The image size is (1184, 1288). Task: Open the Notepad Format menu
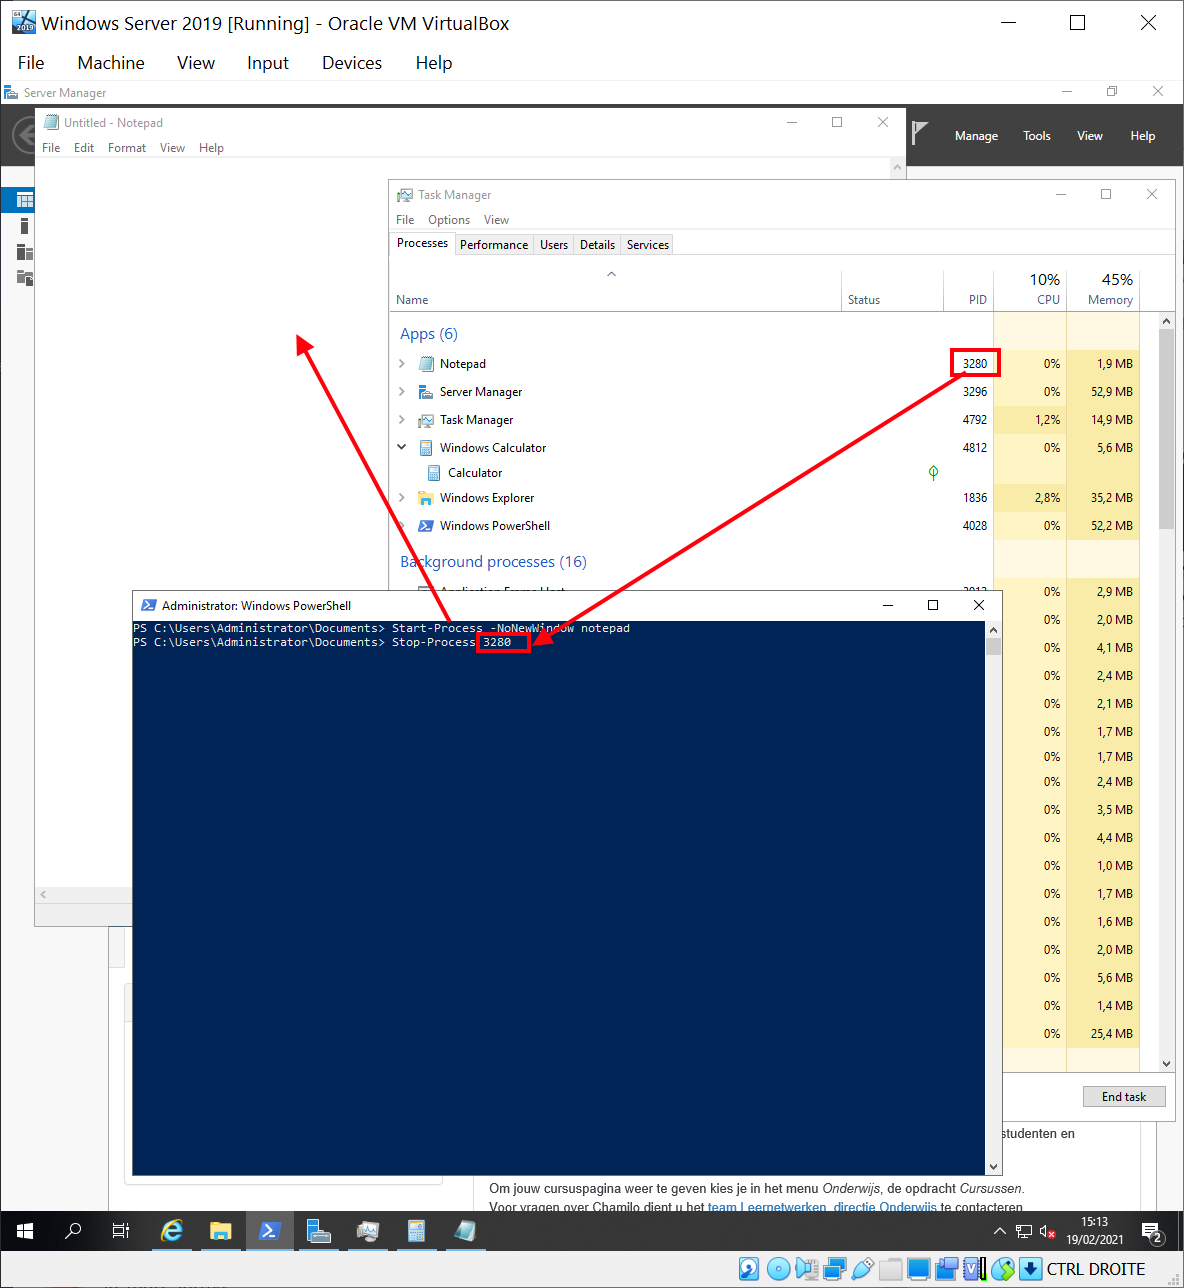[x=127, y=148]
